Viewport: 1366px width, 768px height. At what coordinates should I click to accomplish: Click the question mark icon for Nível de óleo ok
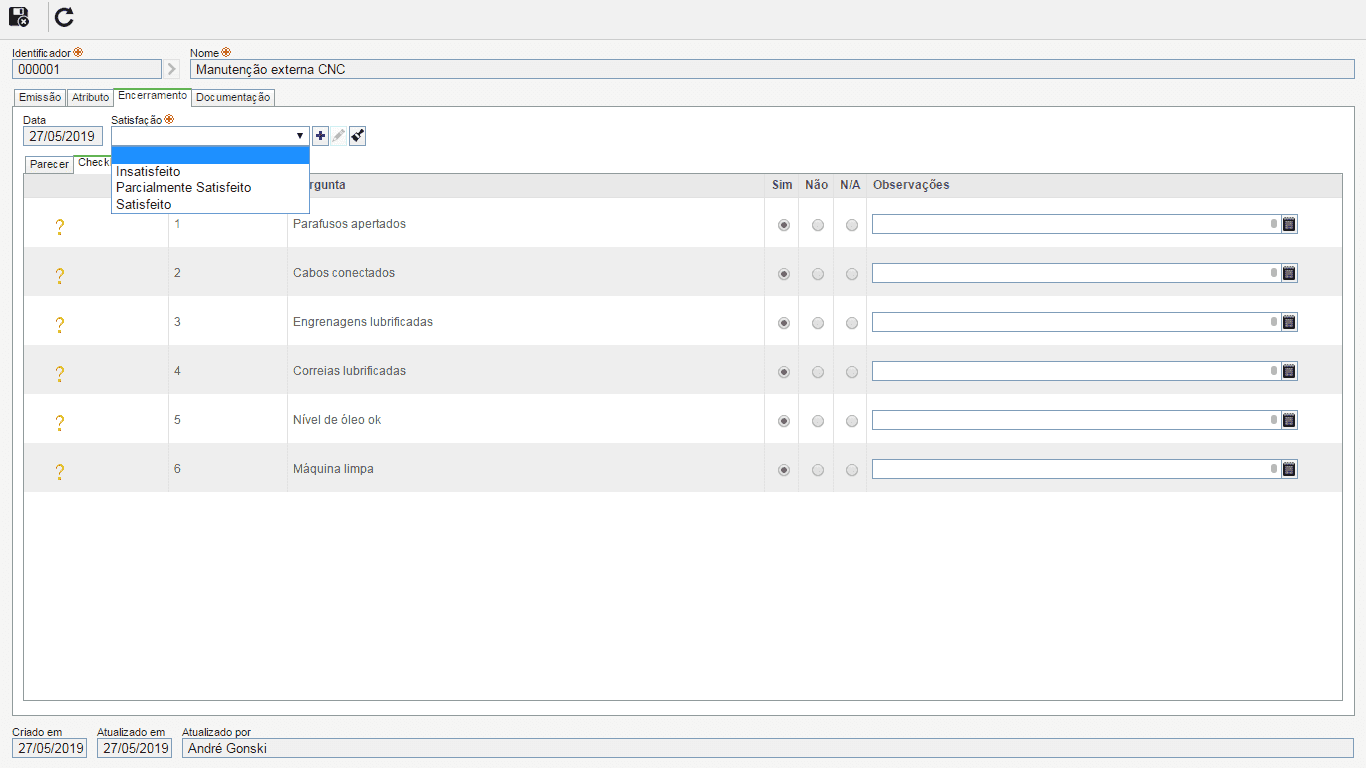(59, 423)
